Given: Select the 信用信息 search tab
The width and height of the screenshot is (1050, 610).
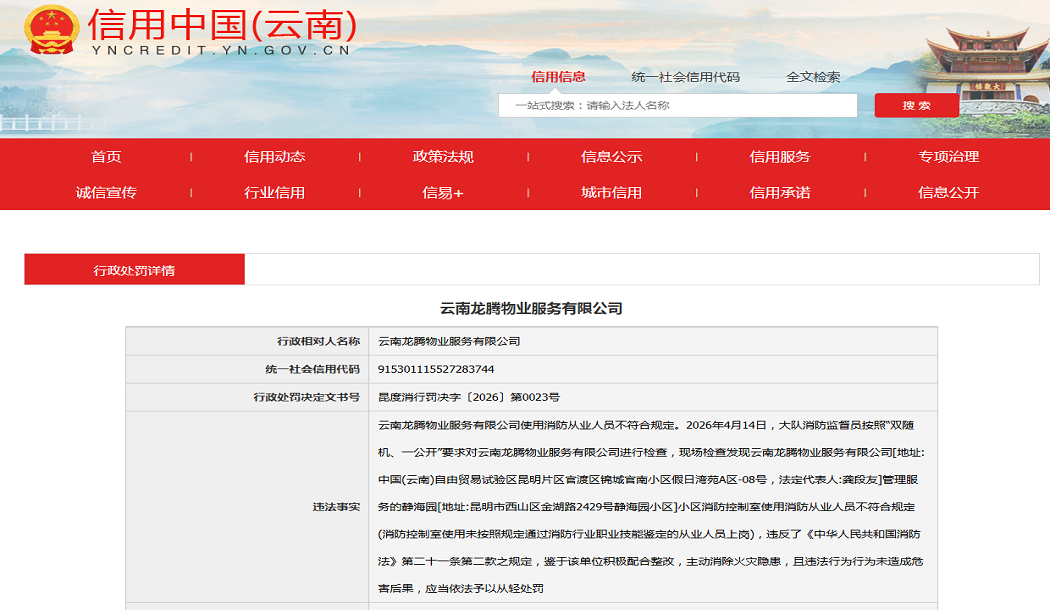Looking at the screenshot, I should pyautogui.click(x=558, y=77).
